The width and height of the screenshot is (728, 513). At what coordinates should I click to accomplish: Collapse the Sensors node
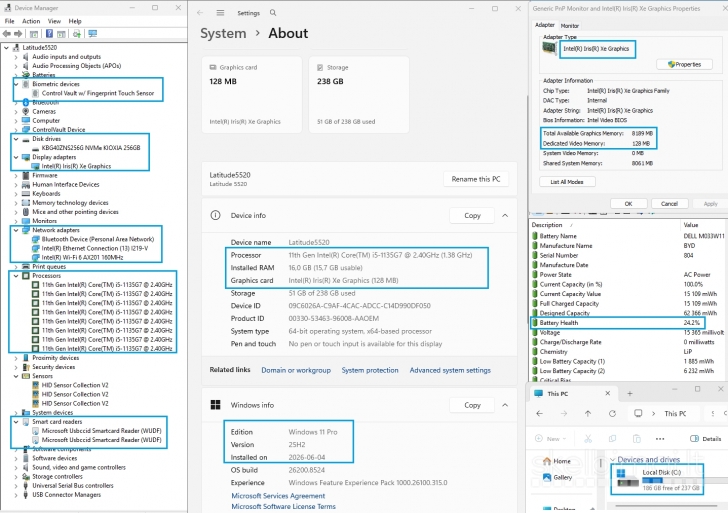pos(16,376)
